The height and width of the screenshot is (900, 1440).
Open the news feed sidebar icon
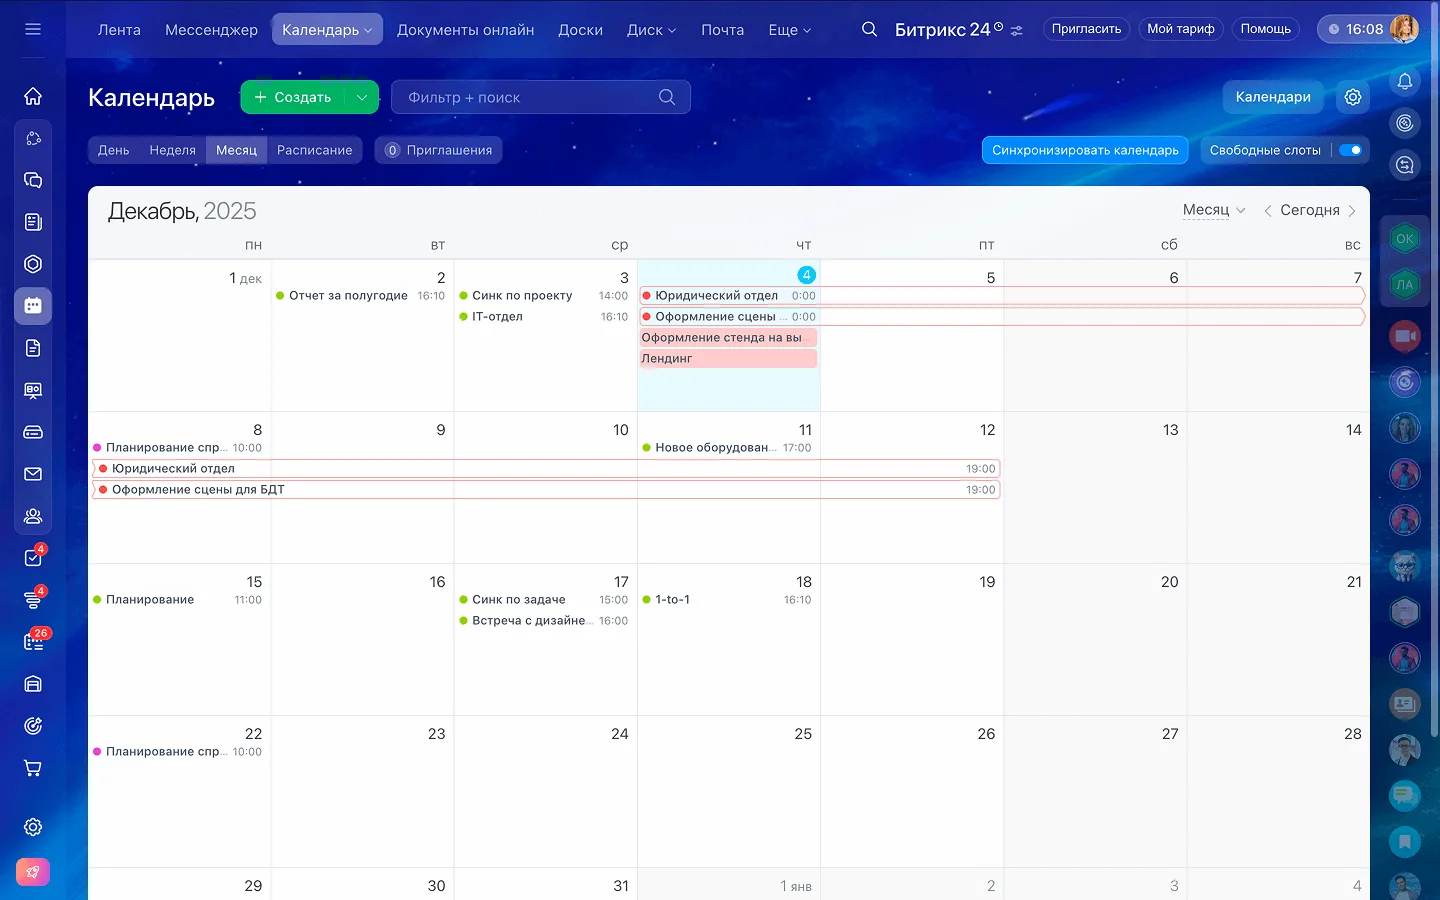pyautogui.click(x=33, y=222)
